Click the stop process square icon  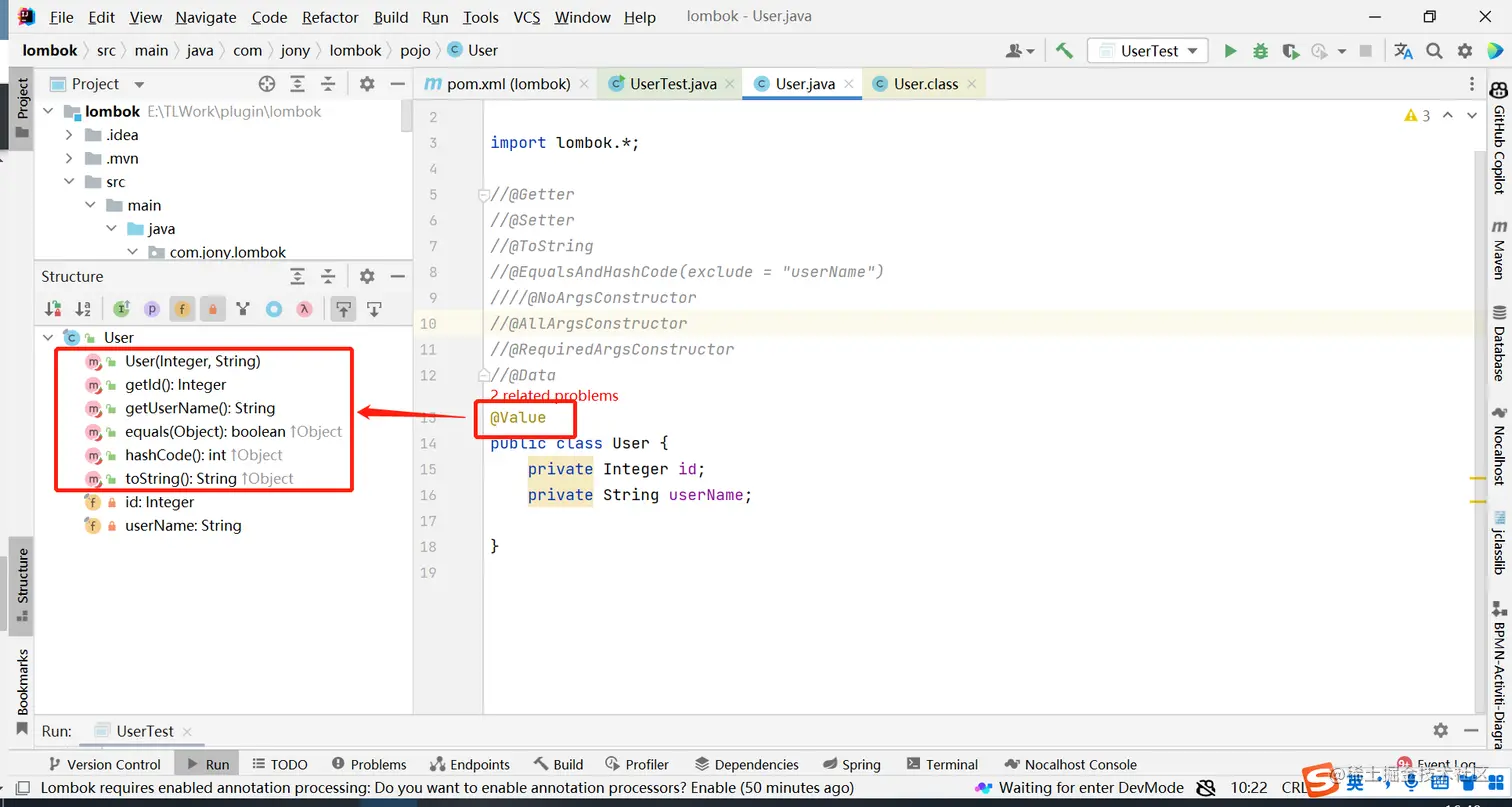(1365, 51)
